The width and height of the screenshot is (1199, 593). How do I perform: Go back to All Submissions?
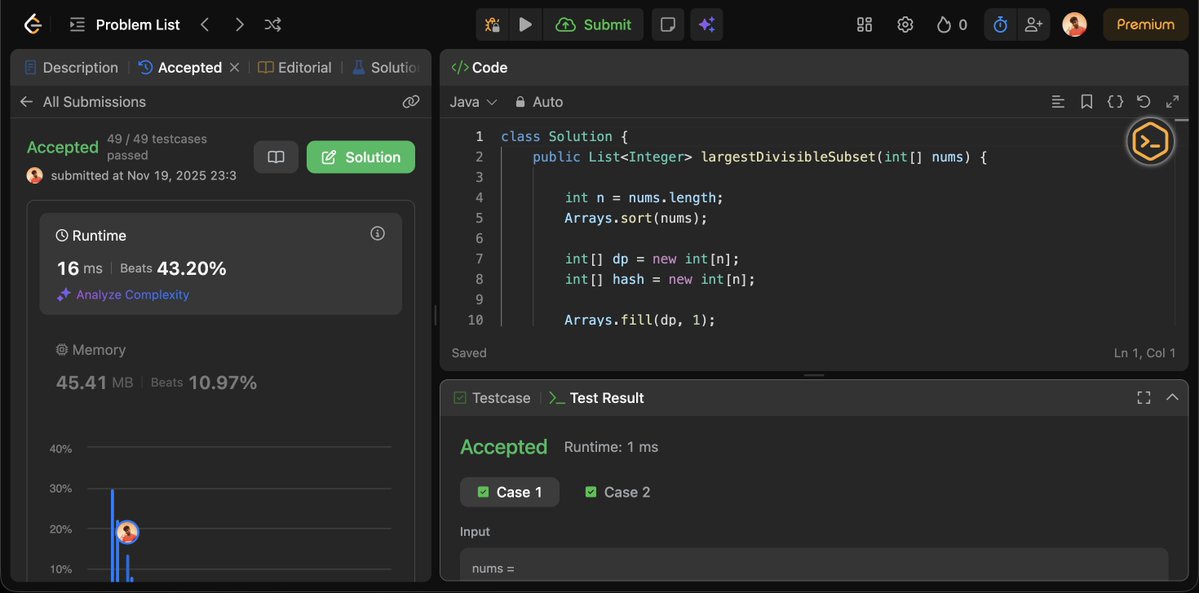click(83, 102)
